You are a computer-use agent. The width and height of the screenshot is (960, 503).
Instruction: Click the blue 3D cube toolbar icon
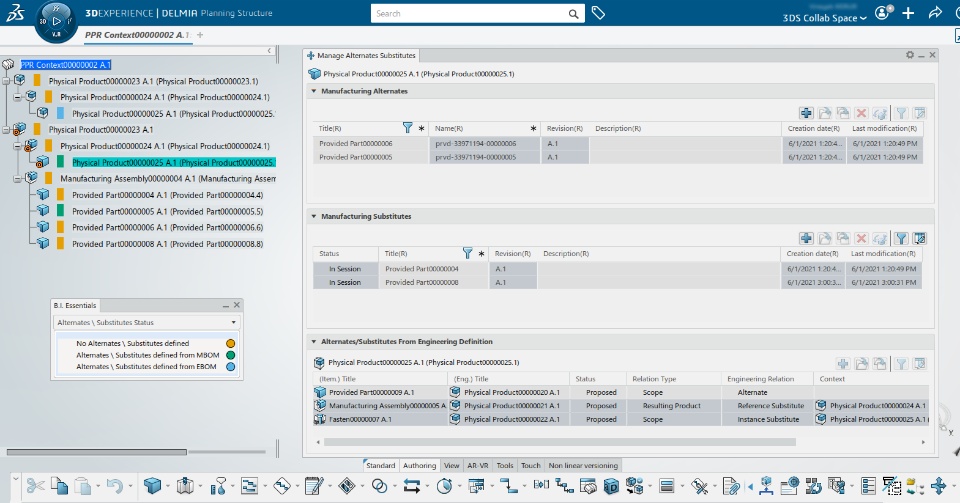(152, 486)
